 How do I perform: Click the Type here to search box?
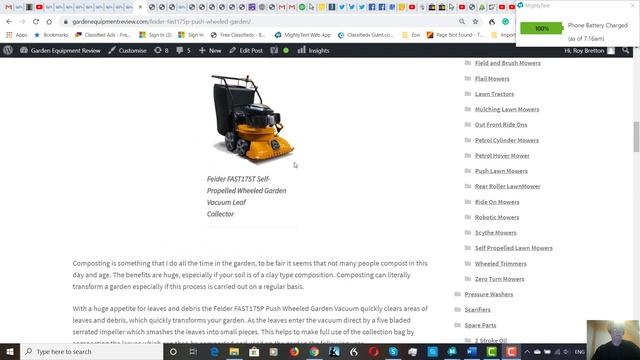91,351
